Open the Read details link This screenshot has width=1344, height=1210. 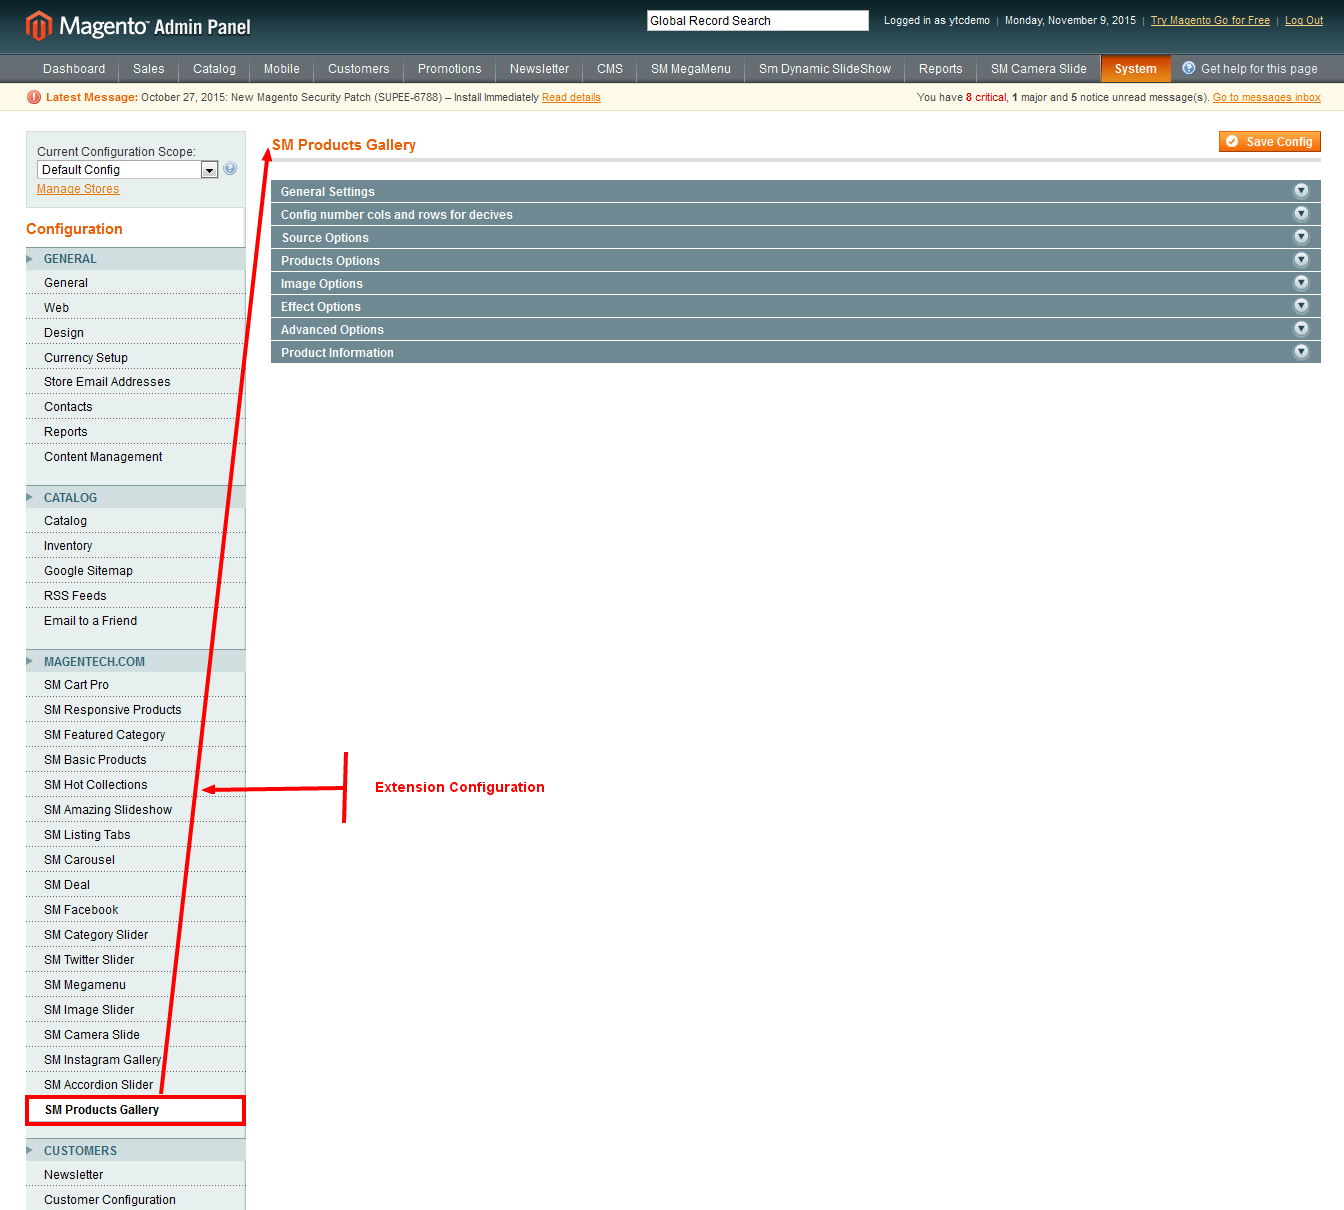571,97
